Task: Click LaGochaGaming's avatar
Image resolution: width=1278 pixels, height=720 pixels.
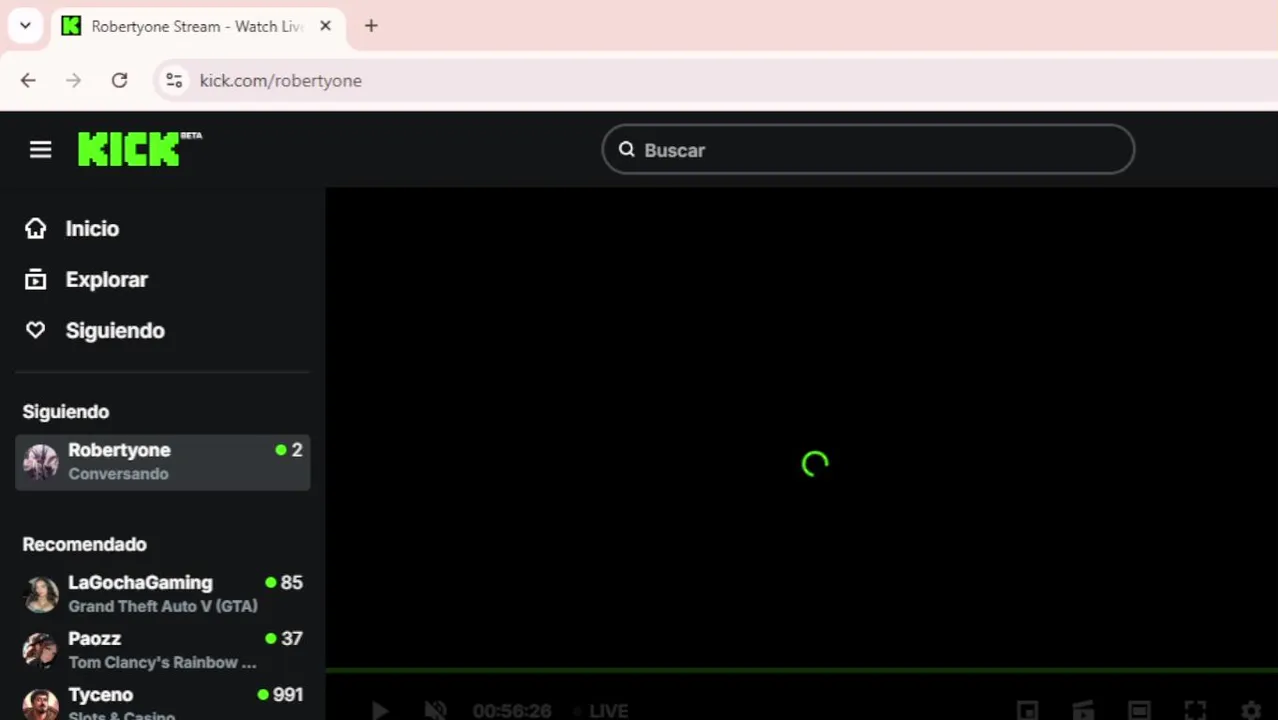Action: point(41,594)
